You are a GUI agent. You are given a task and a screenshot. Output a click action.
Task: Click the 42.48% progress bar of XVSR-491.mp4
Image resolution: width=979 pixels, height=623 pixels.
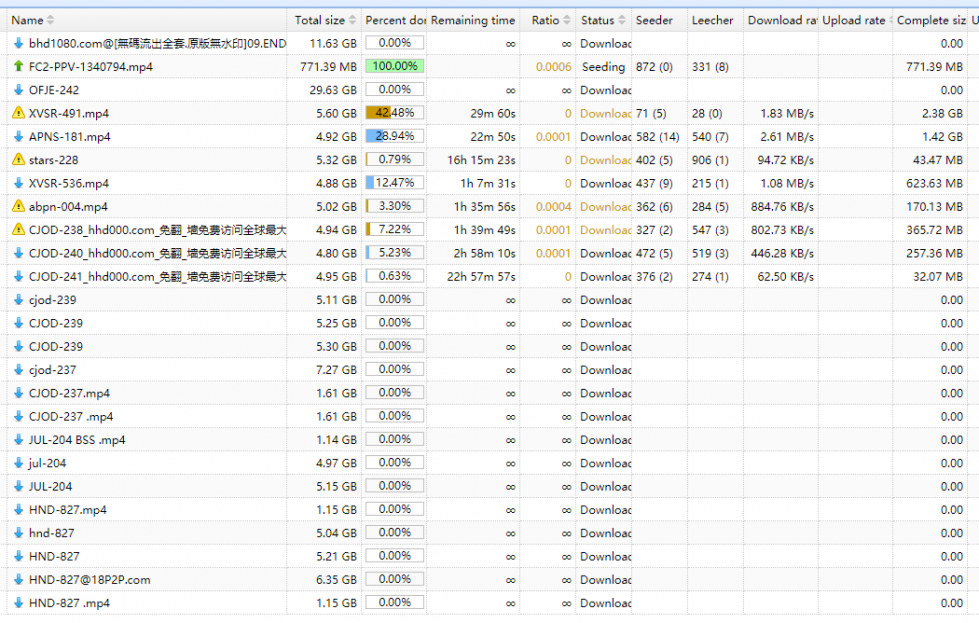tap(395, 113)
